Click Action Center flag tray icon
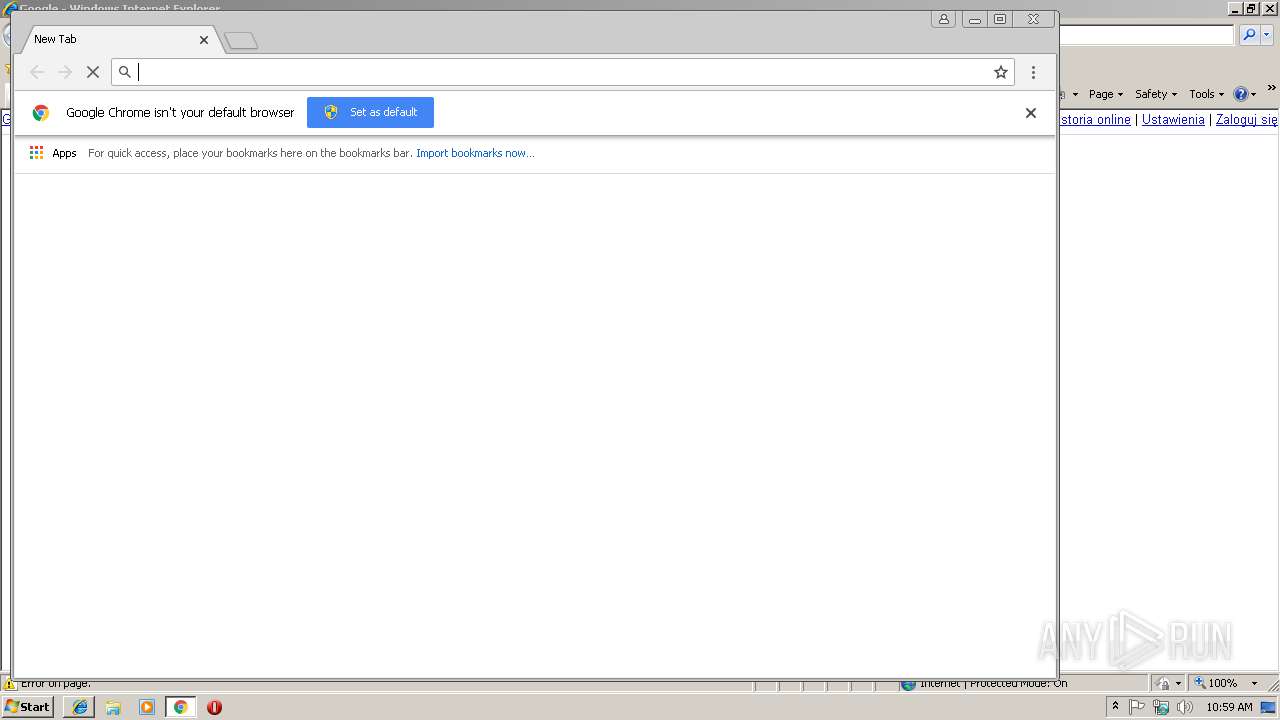 (1137, 707)
